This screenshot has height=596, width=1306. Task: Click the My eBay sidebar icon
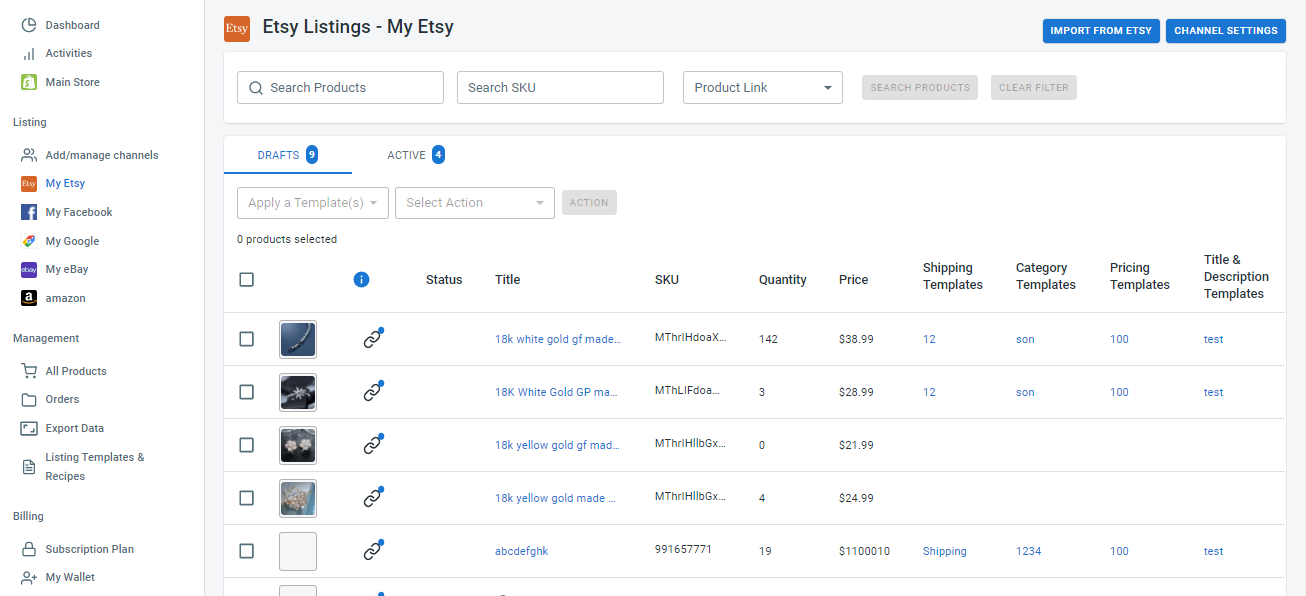29,269
